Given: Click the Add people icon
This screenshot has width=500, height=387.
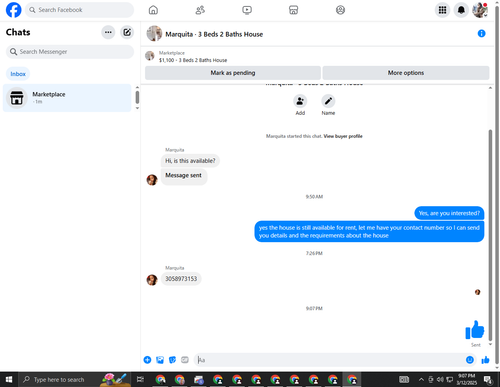Looking at the screenshot, I should pyautogui.click(x=300, y=101).
